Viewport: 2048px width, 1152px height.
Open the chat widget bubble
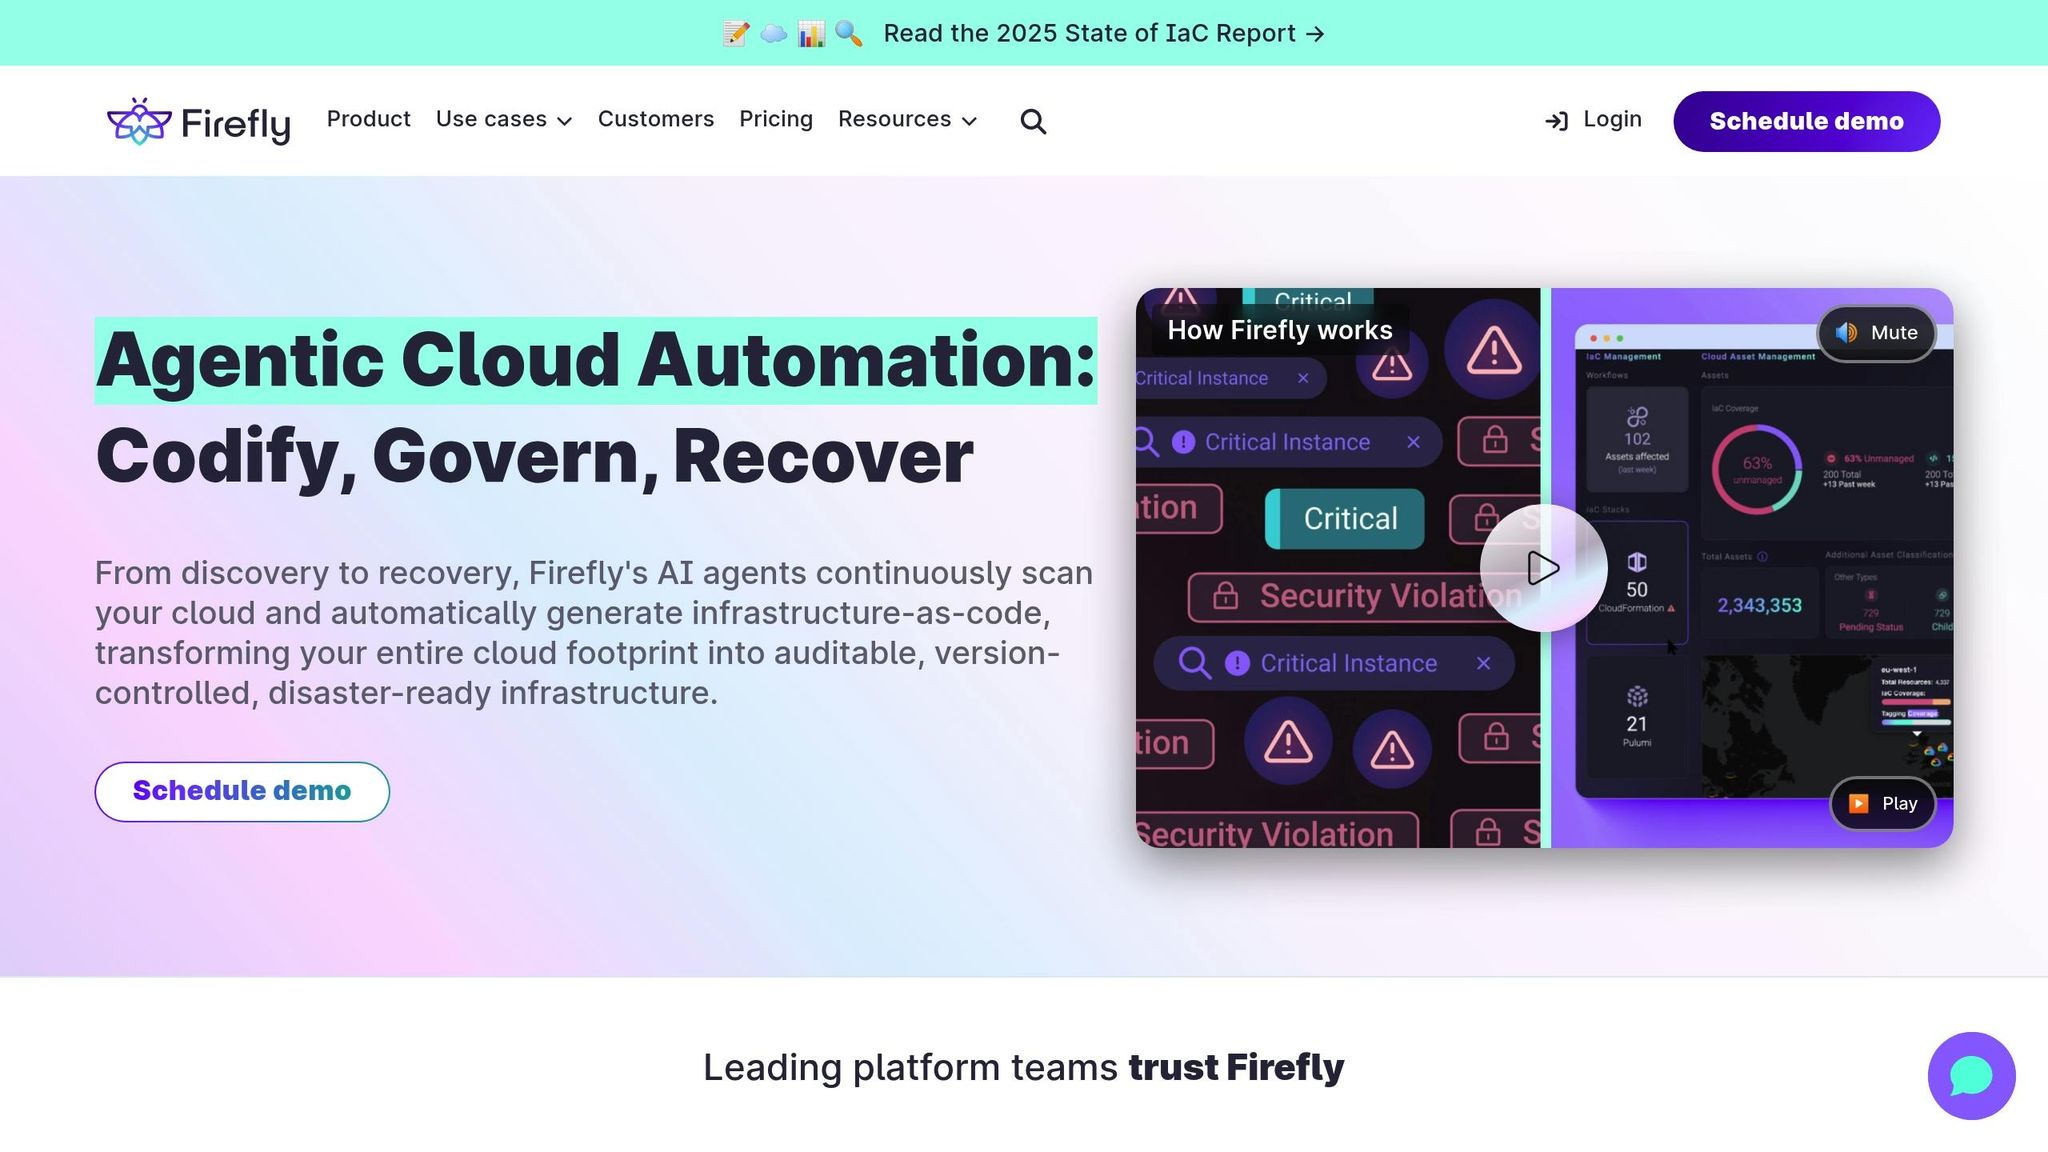pyautogui.click(x=1971, y=1076)
